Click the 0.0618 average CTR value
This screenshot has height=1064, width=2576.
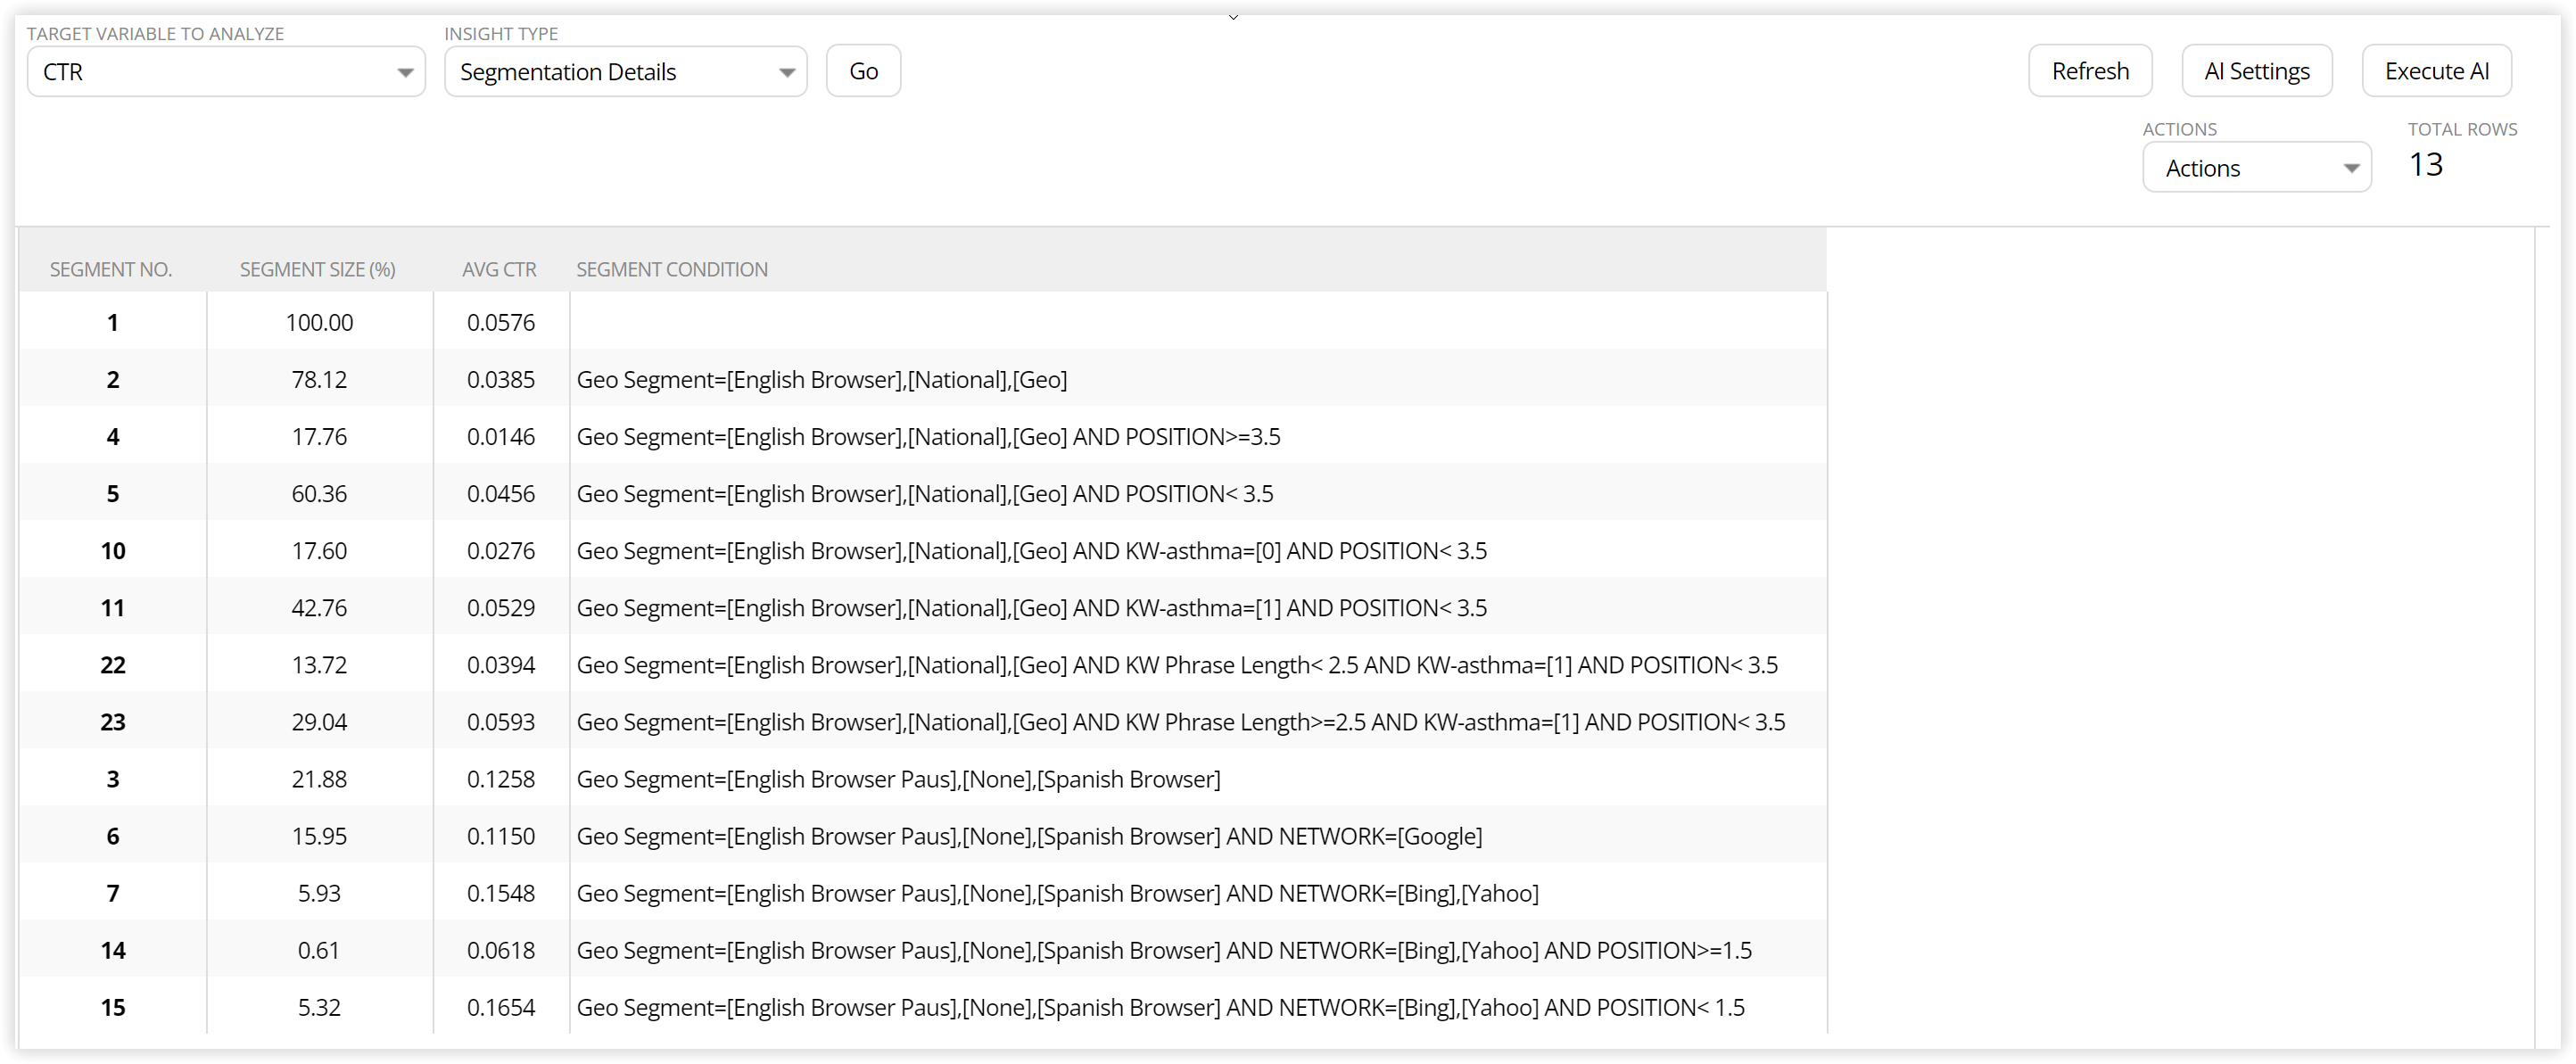pyautogui.click(x=501, y=949)
